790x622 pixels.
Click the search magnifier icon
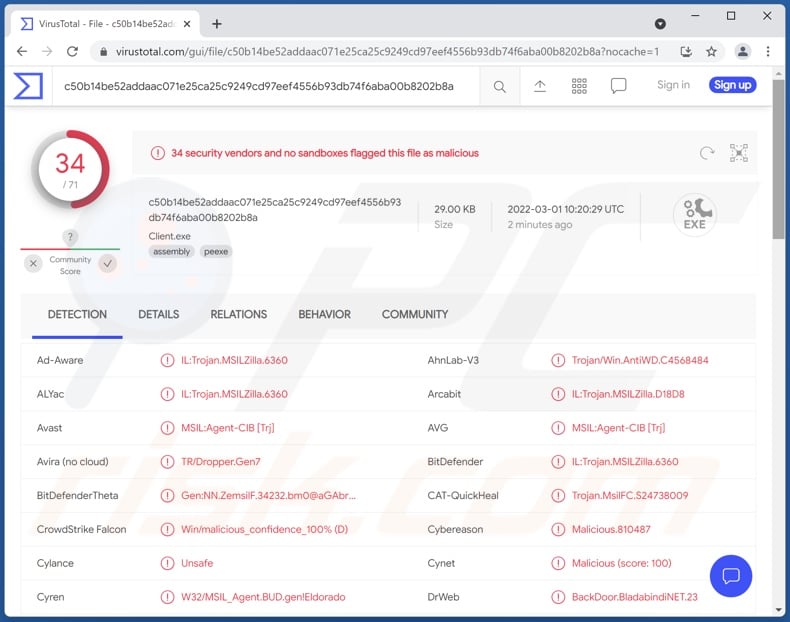click(499, 87)
